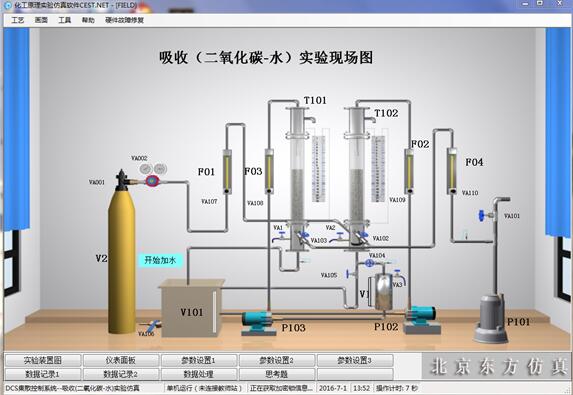Screen dimensions: 573x395
Task: Open 数据处理 page
Action: pos(198,374)
